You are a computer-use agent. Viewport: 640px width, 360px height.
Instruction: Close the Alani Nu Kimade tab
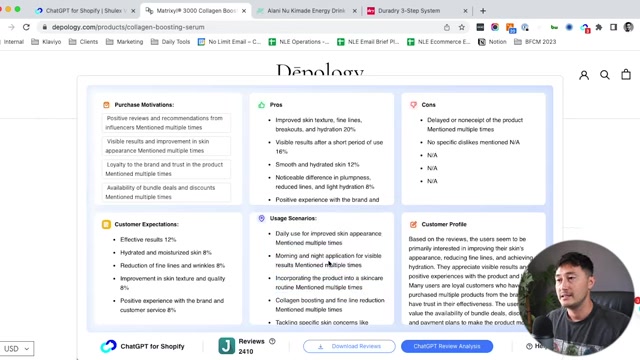click(354, 11)
